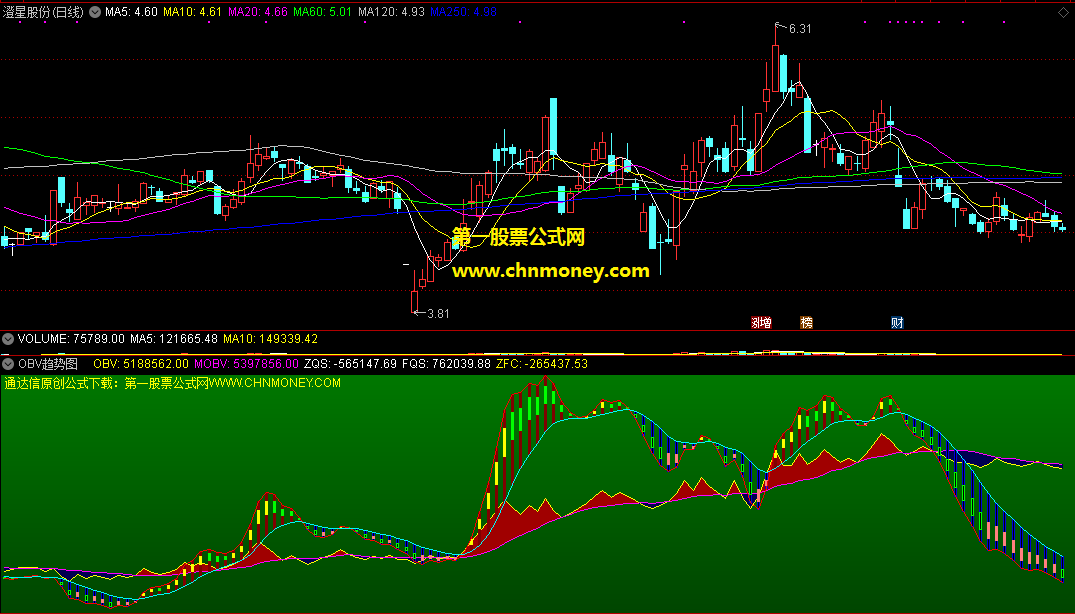The width and height of the screenshot is (1075, 614).
Task: Click the 榜 event marker
Action: (806, 323)
